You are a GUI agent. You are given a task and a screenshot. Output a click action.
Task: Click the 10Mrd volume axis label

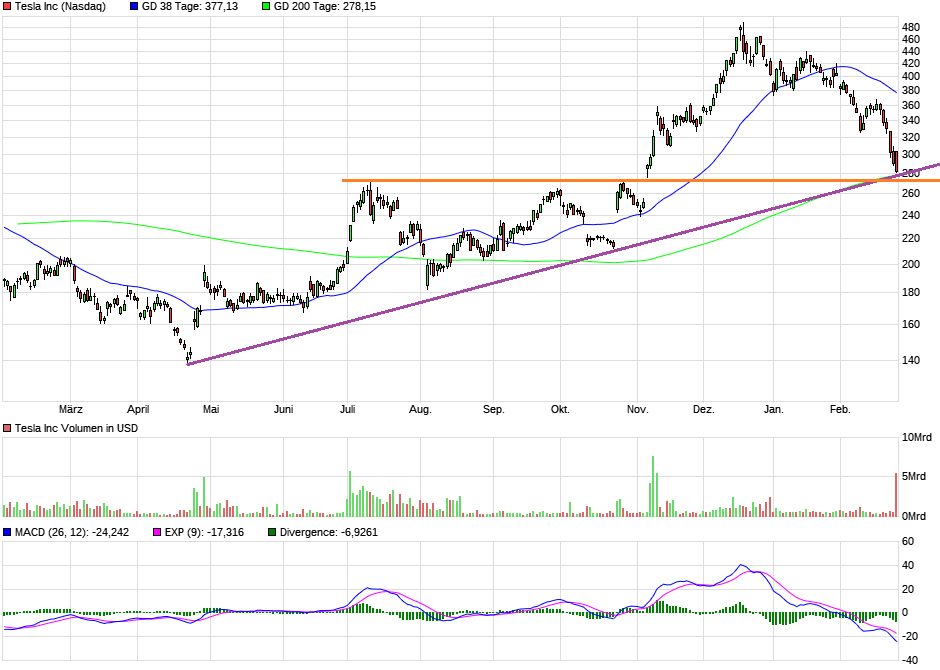[917, 437]
